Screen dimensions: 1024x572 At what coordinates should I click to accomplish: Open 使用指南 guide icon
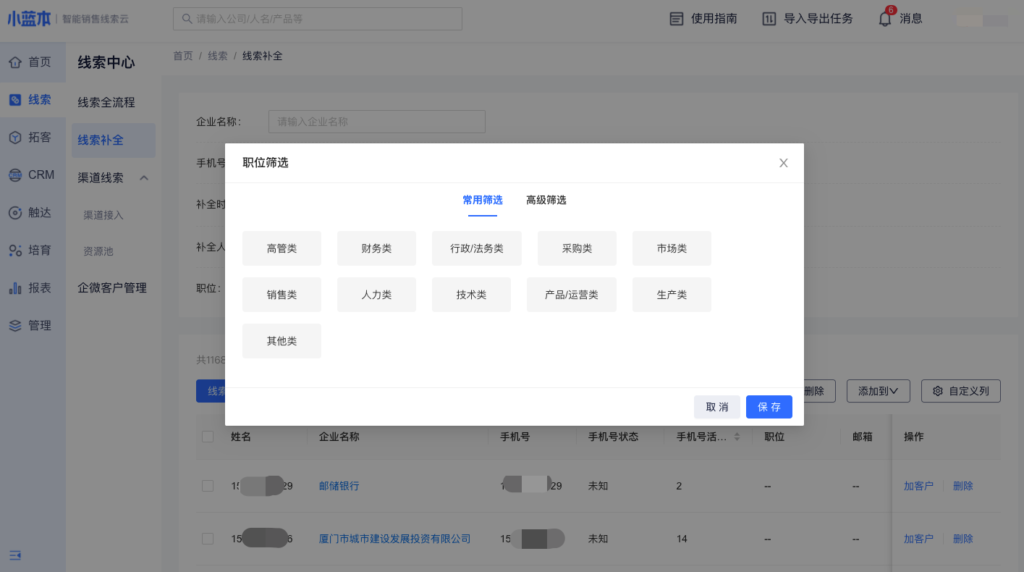[x=677, y=18]
